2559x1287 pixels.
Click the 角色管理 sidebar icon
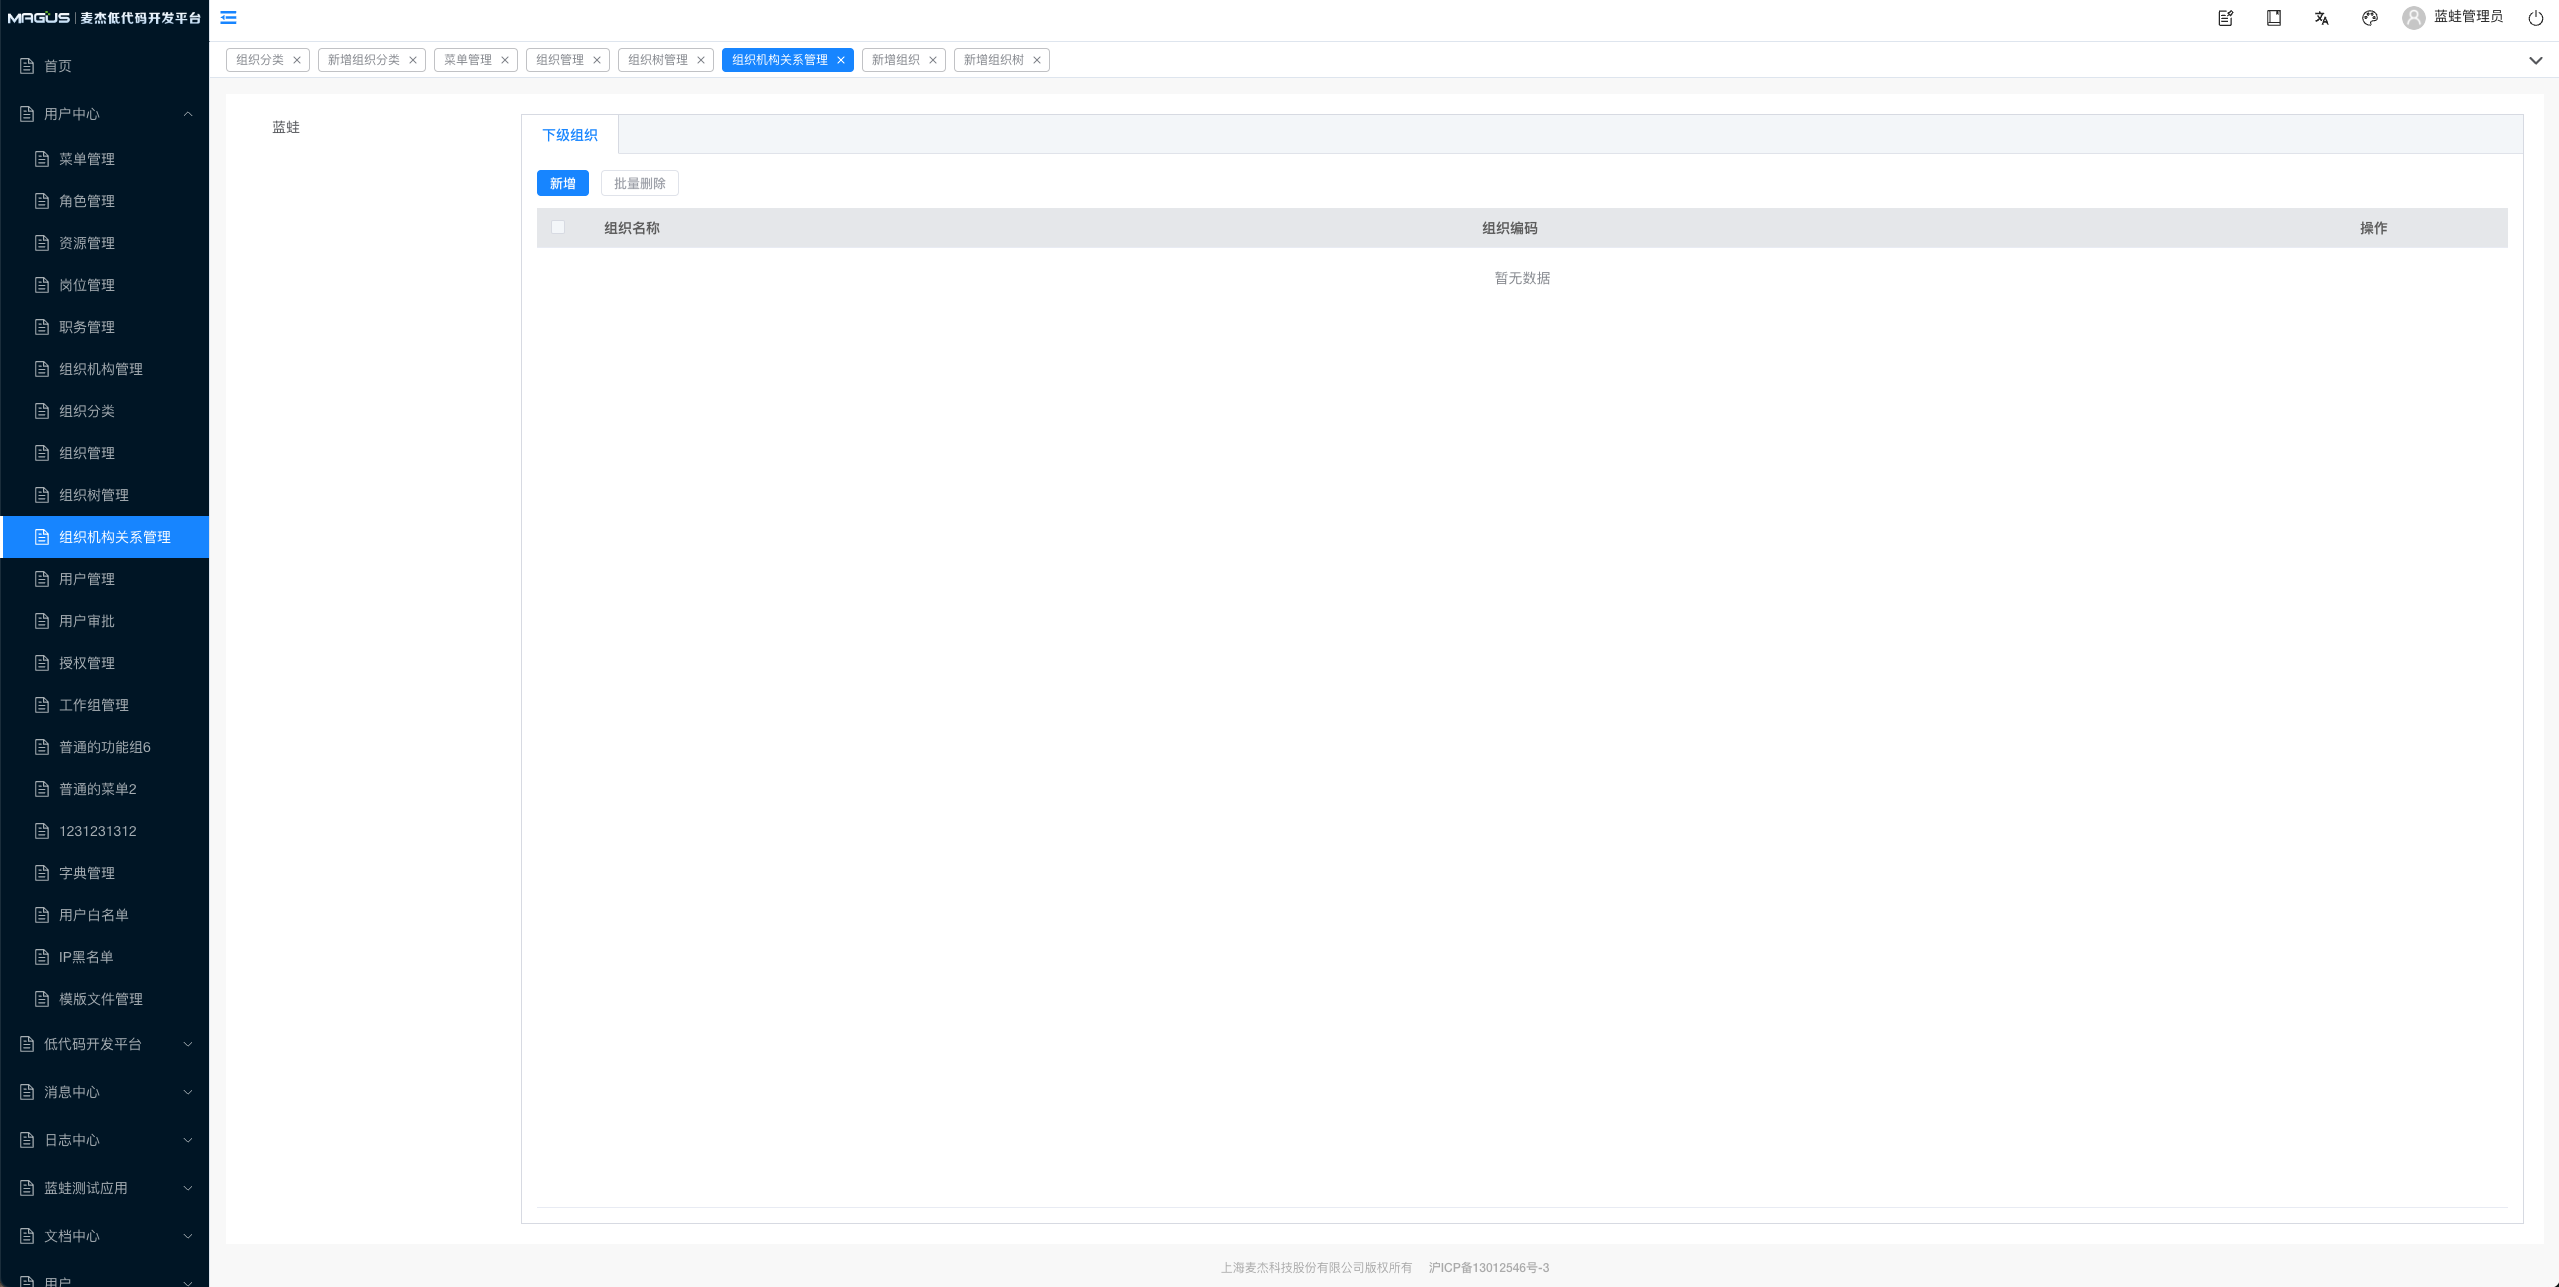pos(42,201)
